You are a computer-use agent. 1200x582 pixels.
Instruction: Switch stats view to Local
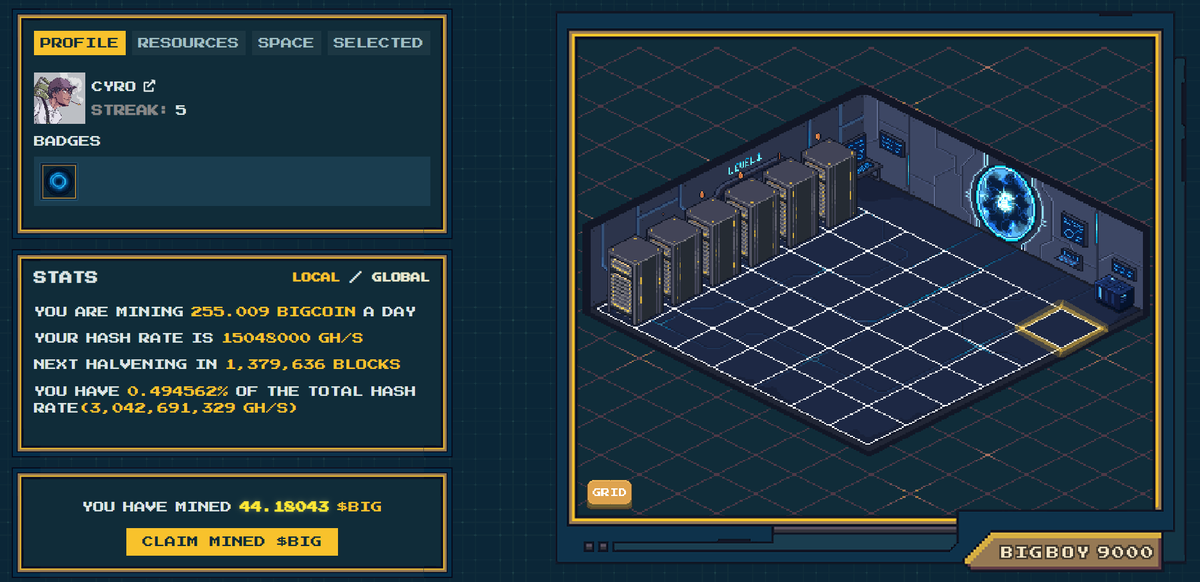click(316, 277)
